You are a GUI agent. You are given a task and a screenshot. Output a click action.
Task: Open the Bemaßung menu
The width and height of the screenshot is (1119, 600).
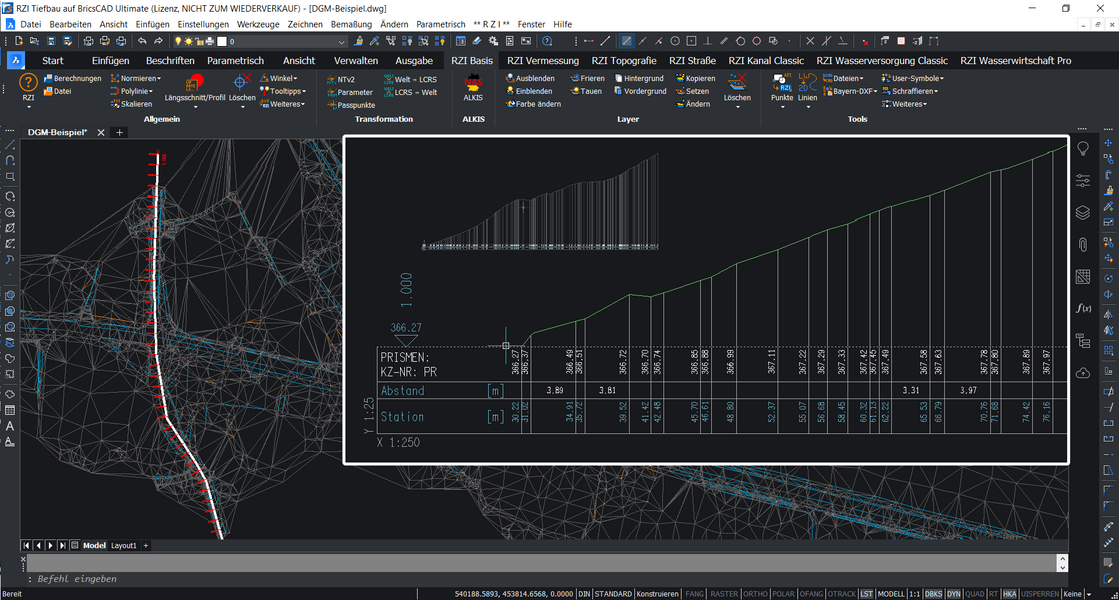click(x=351, y=24)
